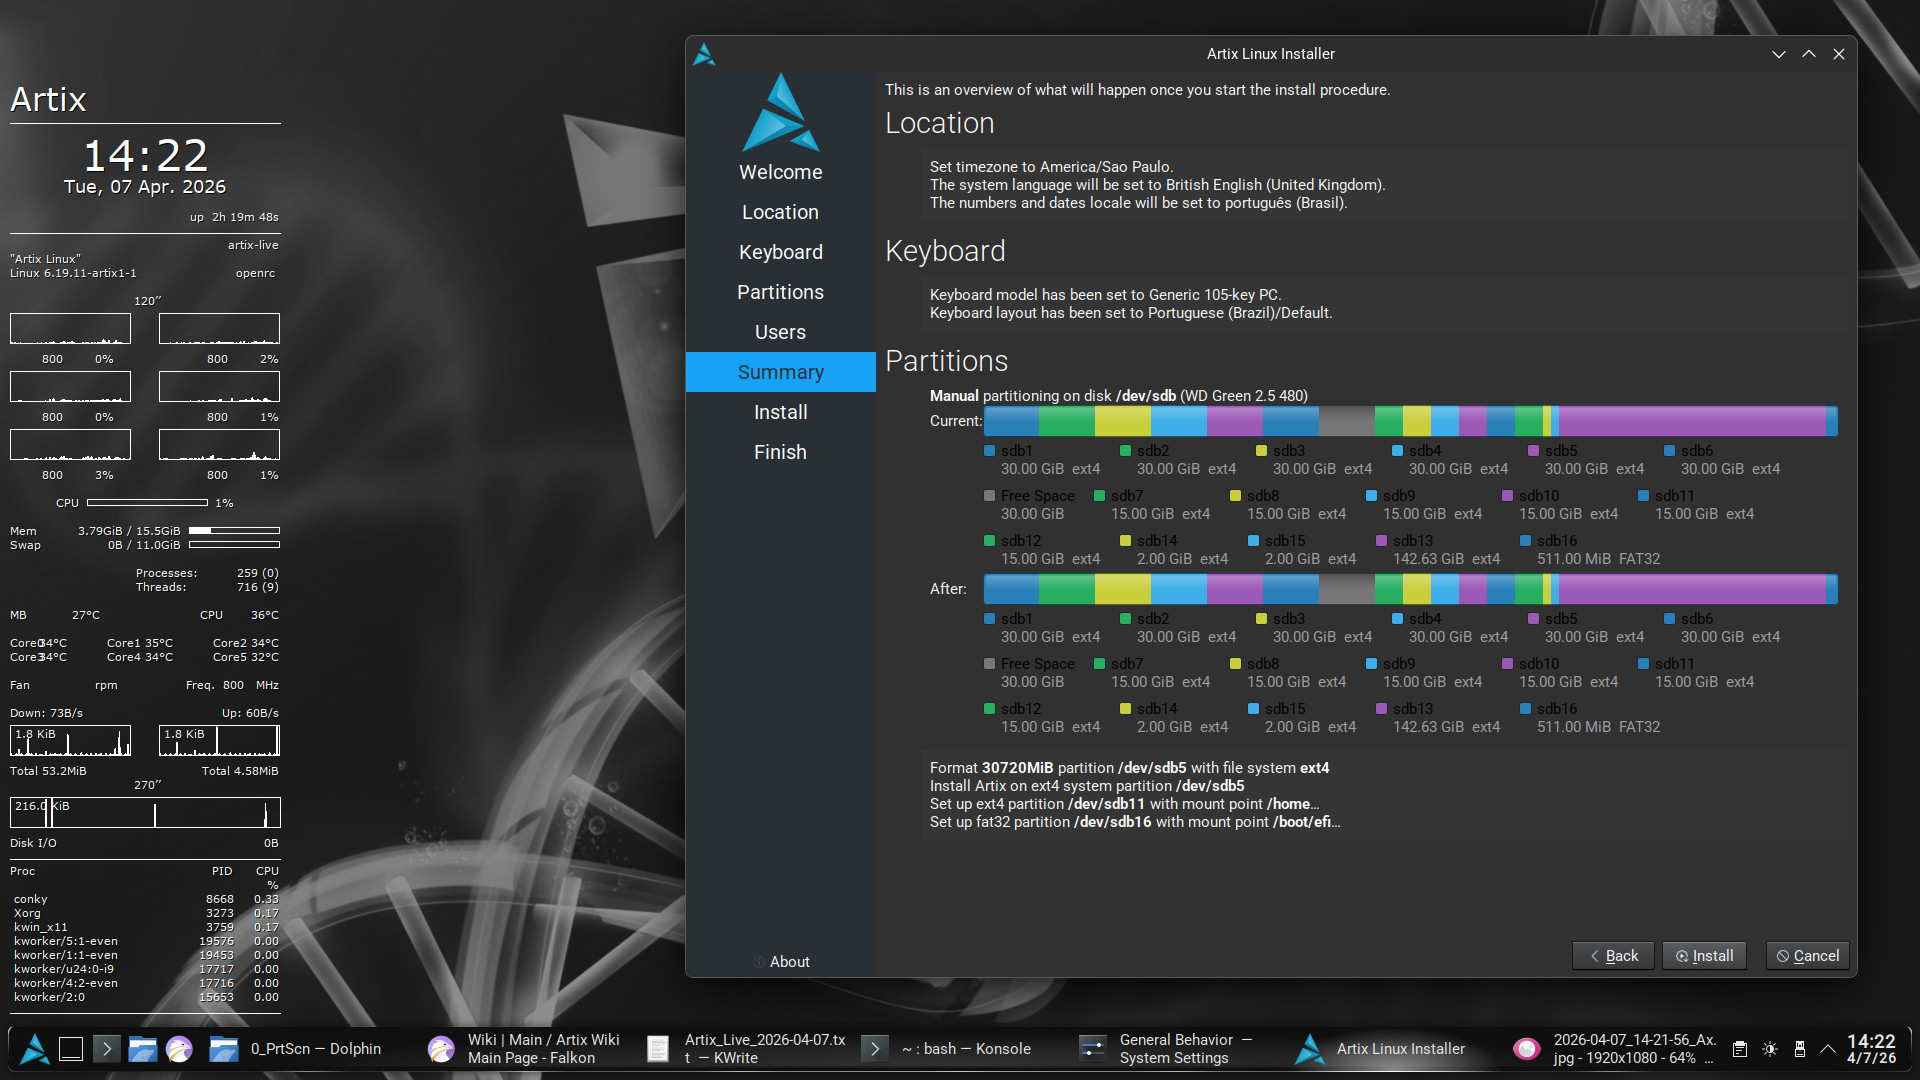1920x1080 pixels.
Task: Click sdb13 purple swatch under Current legend
Action: 1382,541
